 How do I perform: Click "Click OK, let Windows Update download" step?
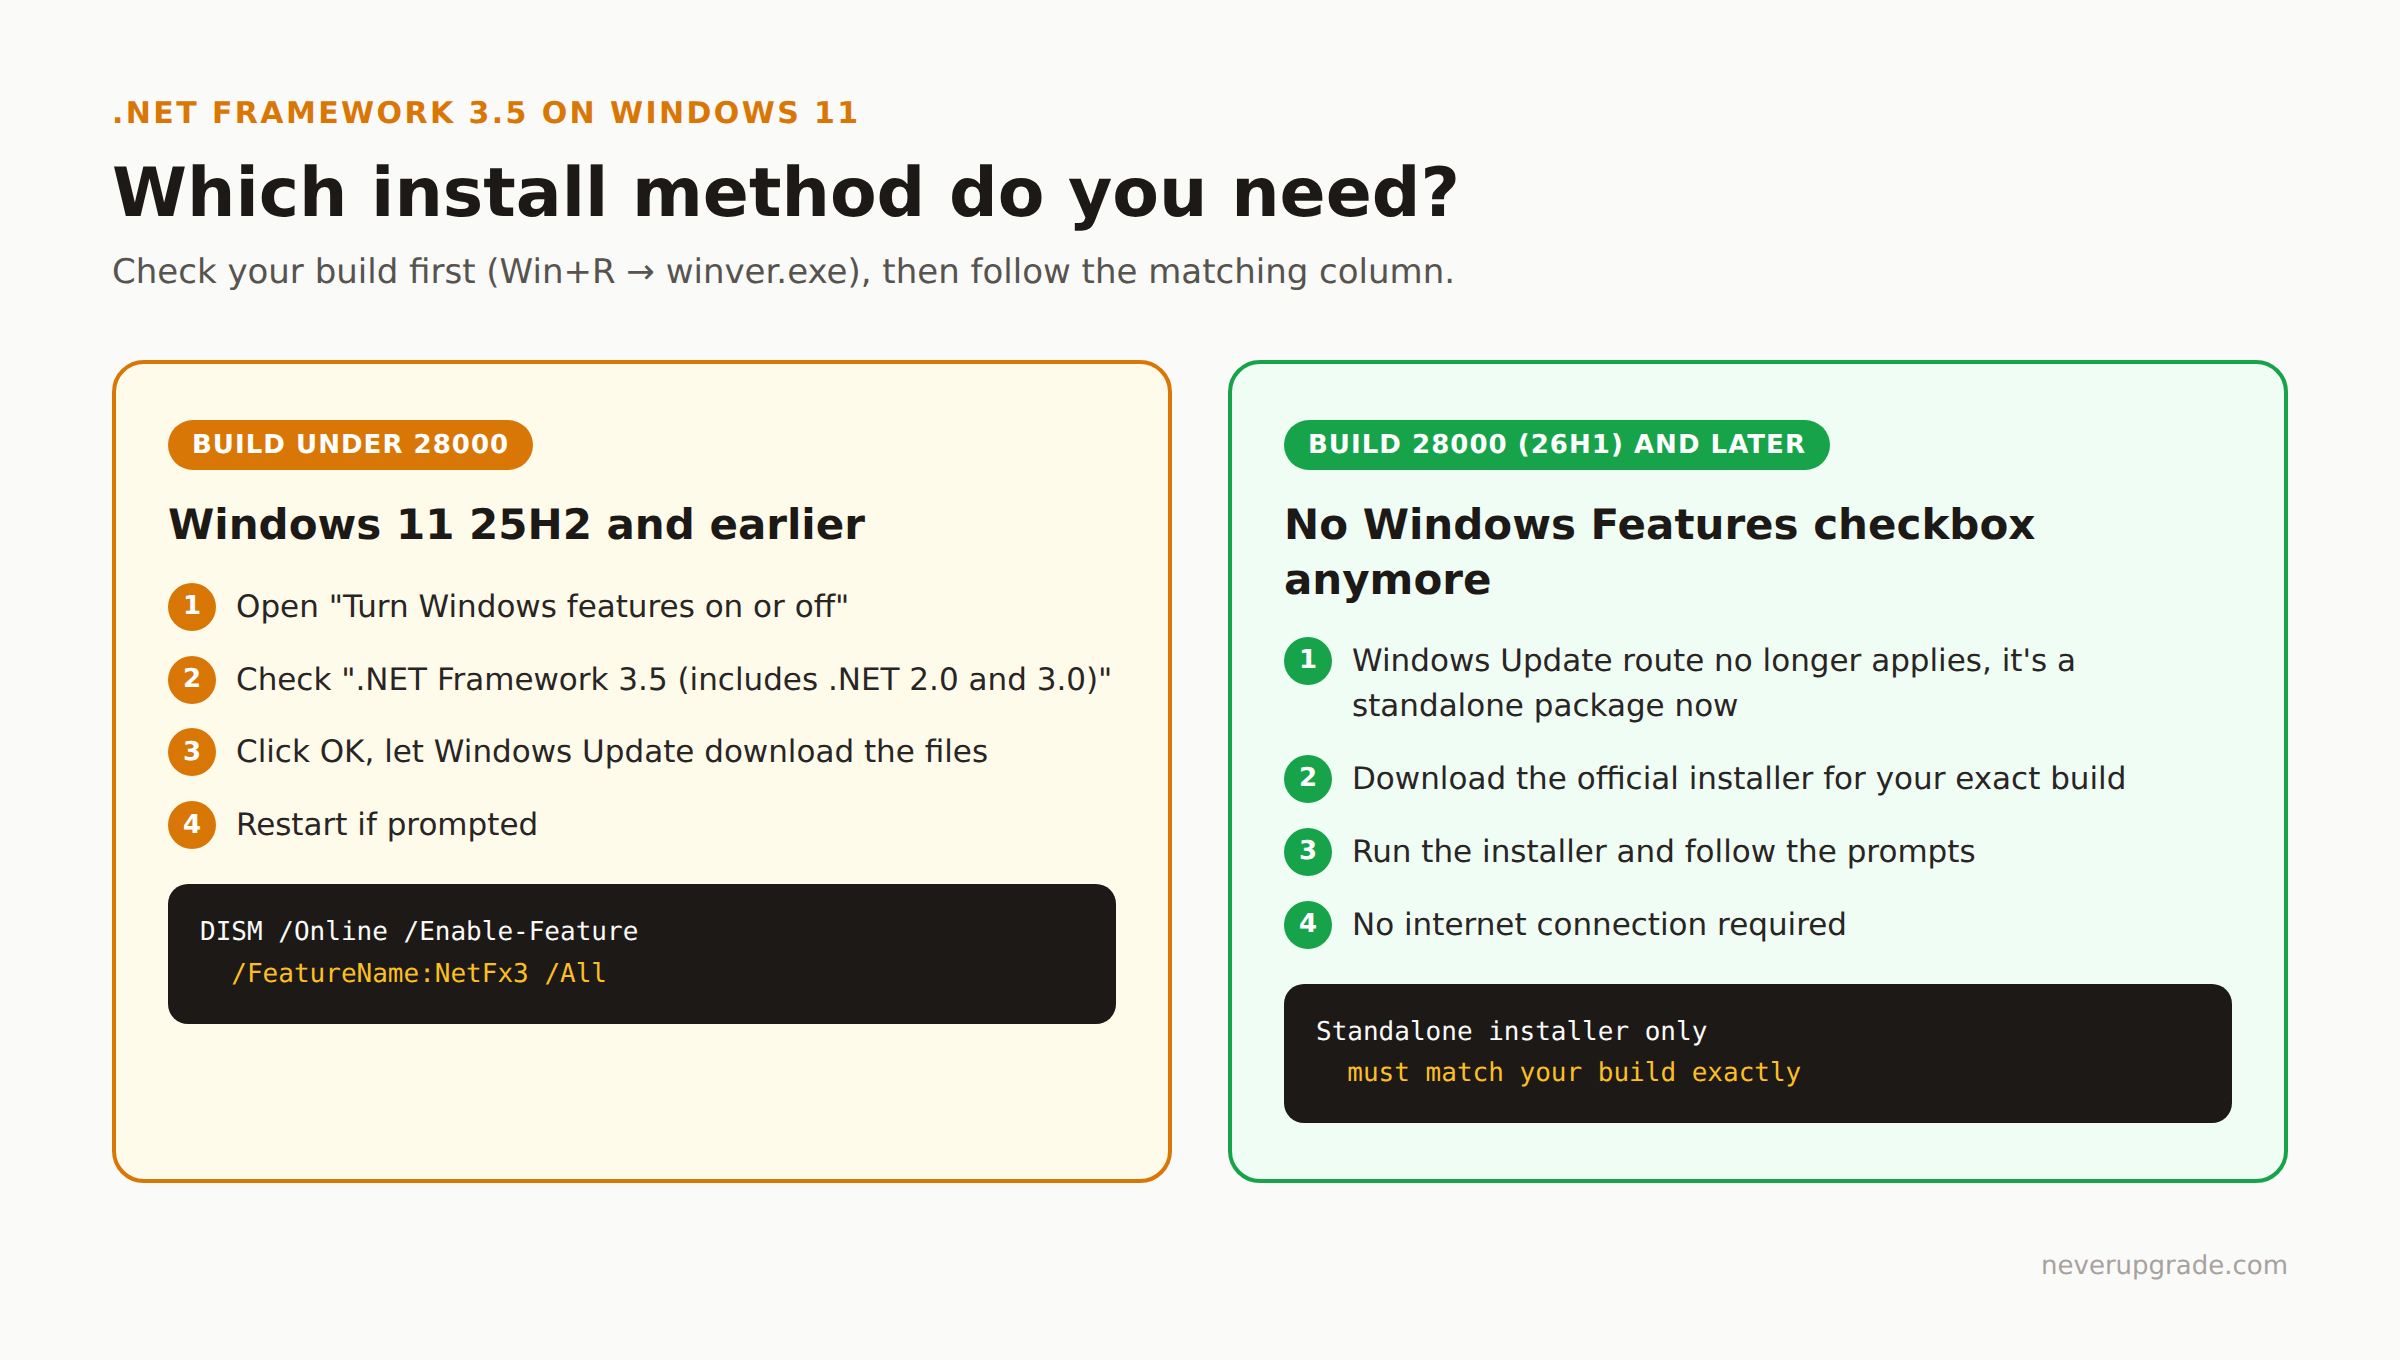click(x=612, y=751)
